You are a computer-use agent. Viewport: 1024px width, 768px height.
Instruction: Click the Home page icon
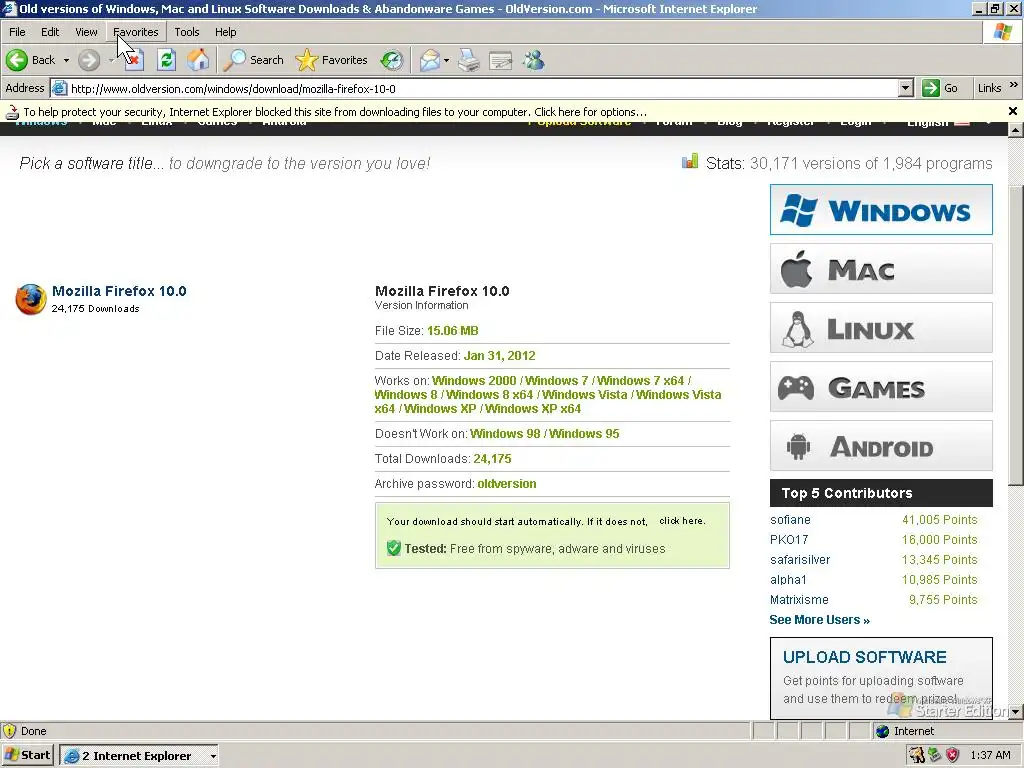pyautogui.click(x=199, y=60)
